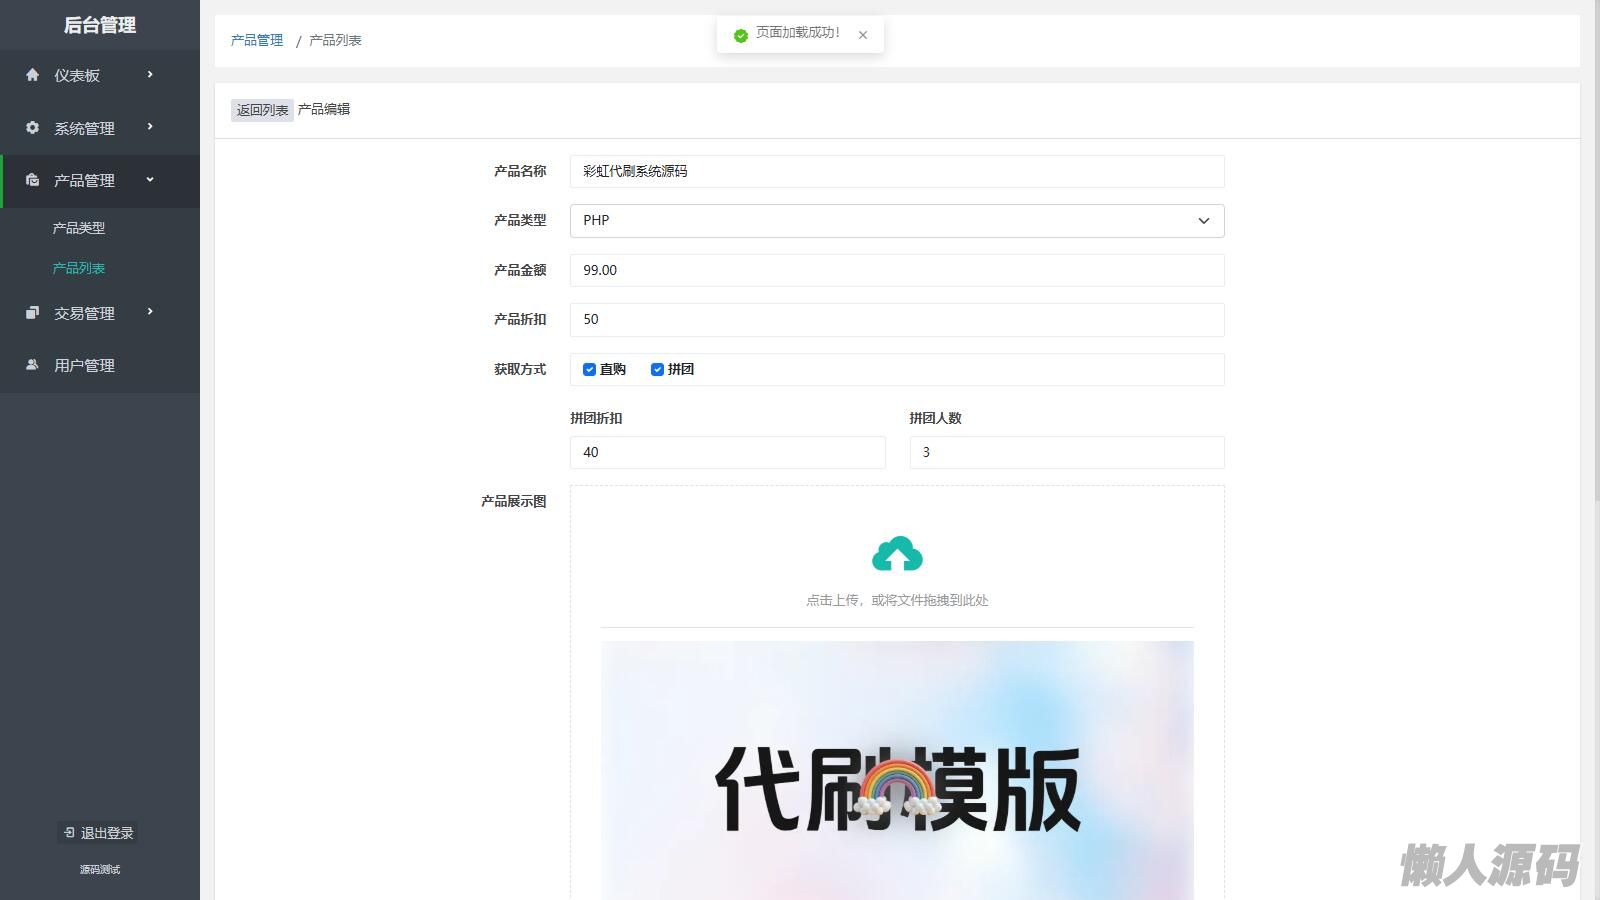
Task: Select 产品管理 in the sidebar
Action: 100,181
